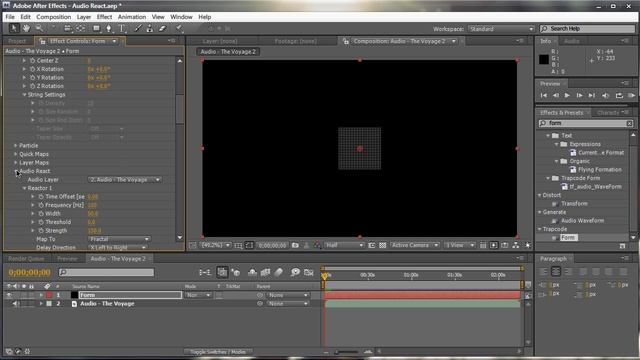The image size is (640, 360).
Task: Toggle transparency grid in viewer
Action: 382,245
